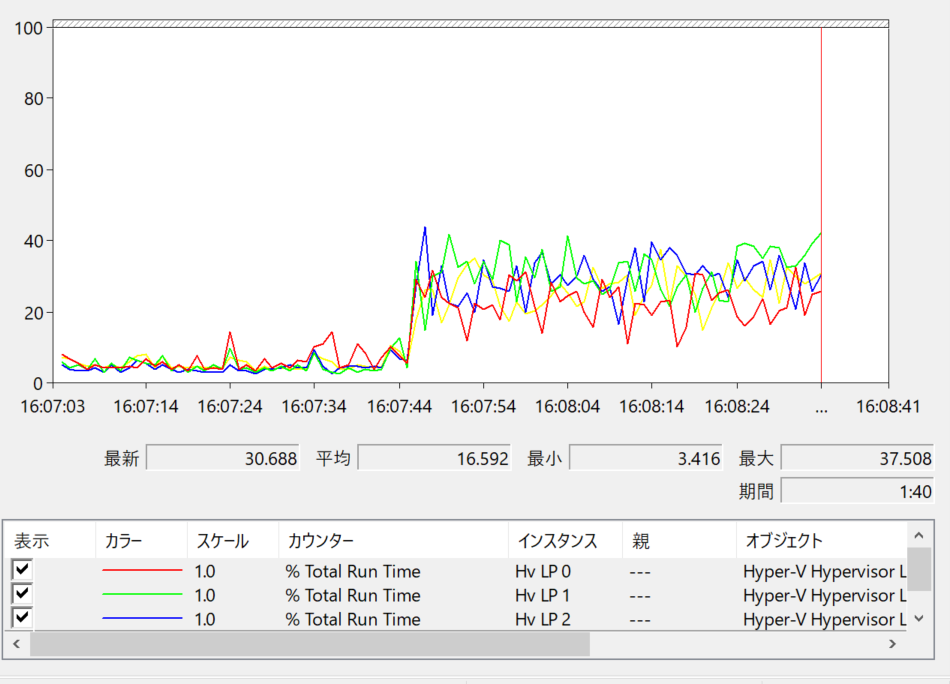The height and width of the screenshot is (684, 950).
Task: Sort by the カウンター column header
Action: click(x=393, y=540)
